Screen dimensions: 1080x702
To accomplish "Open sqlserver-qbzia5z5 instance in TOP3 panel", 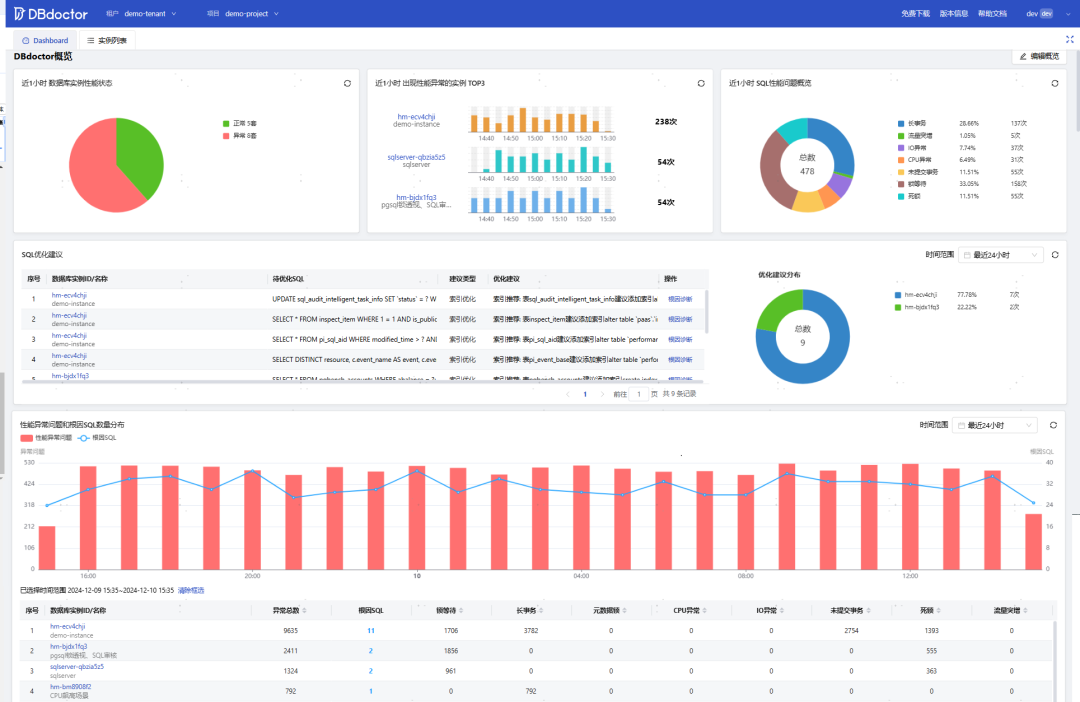I will (416, 157).
